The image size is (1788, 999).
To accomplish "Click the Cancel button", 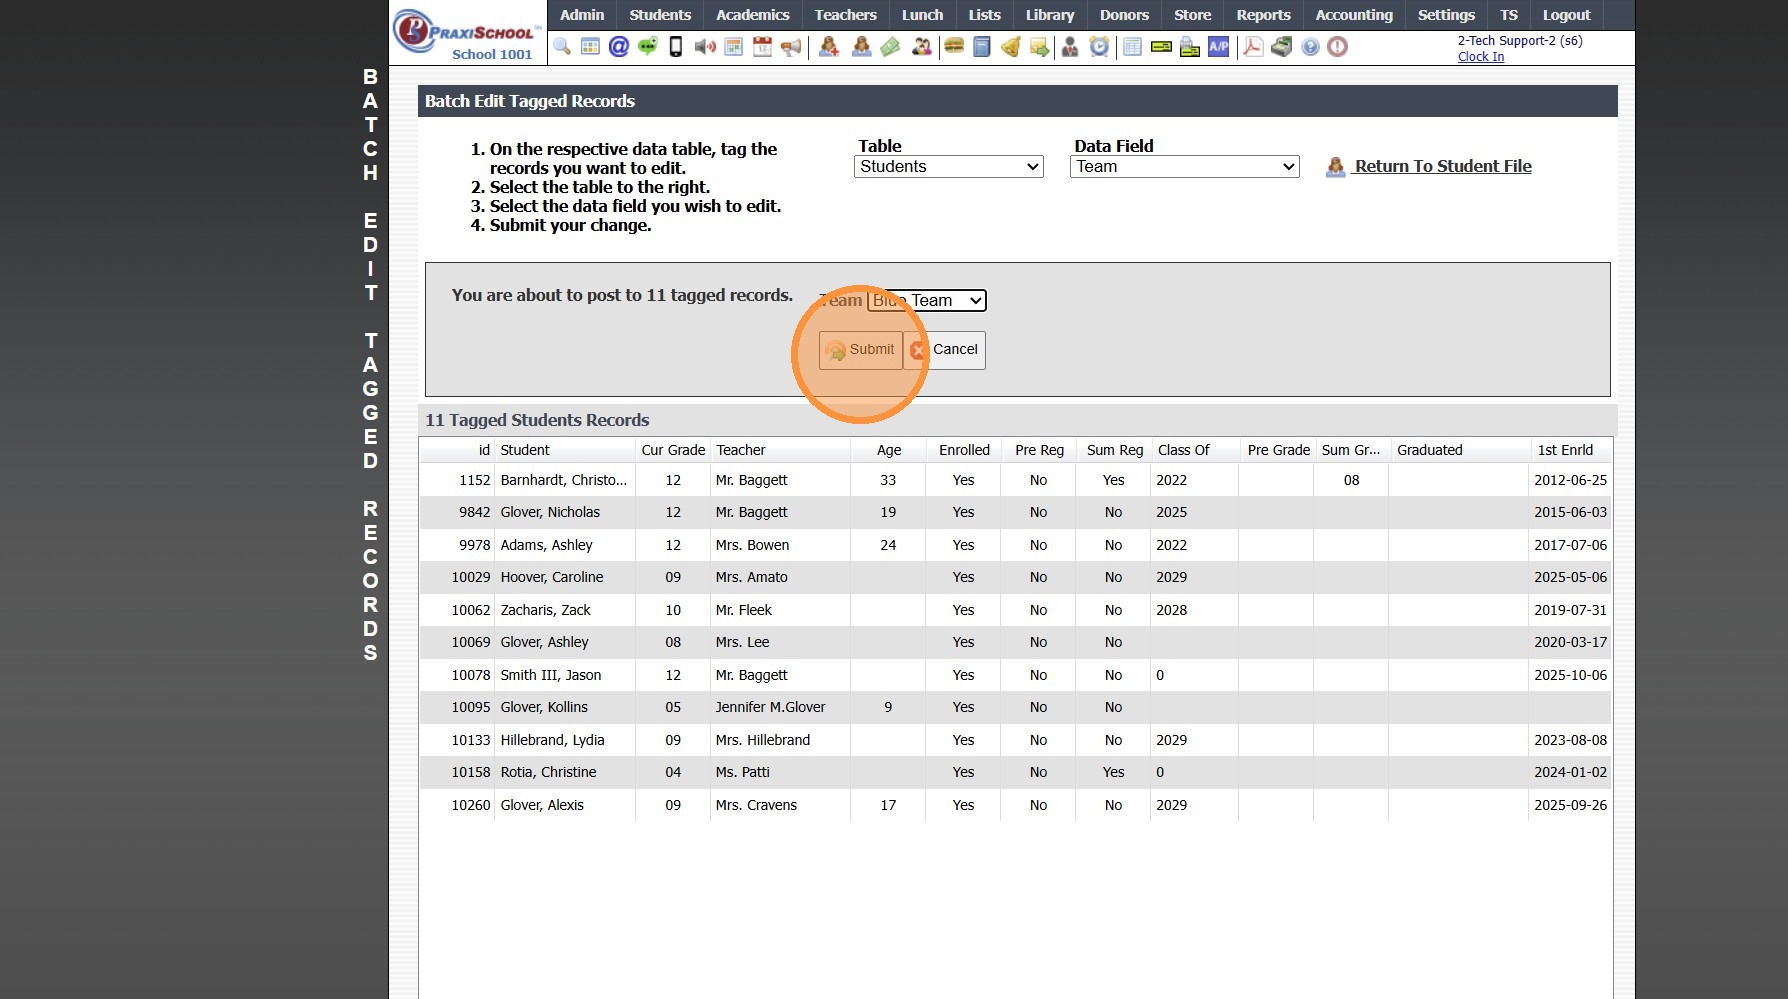I will 946,350.
